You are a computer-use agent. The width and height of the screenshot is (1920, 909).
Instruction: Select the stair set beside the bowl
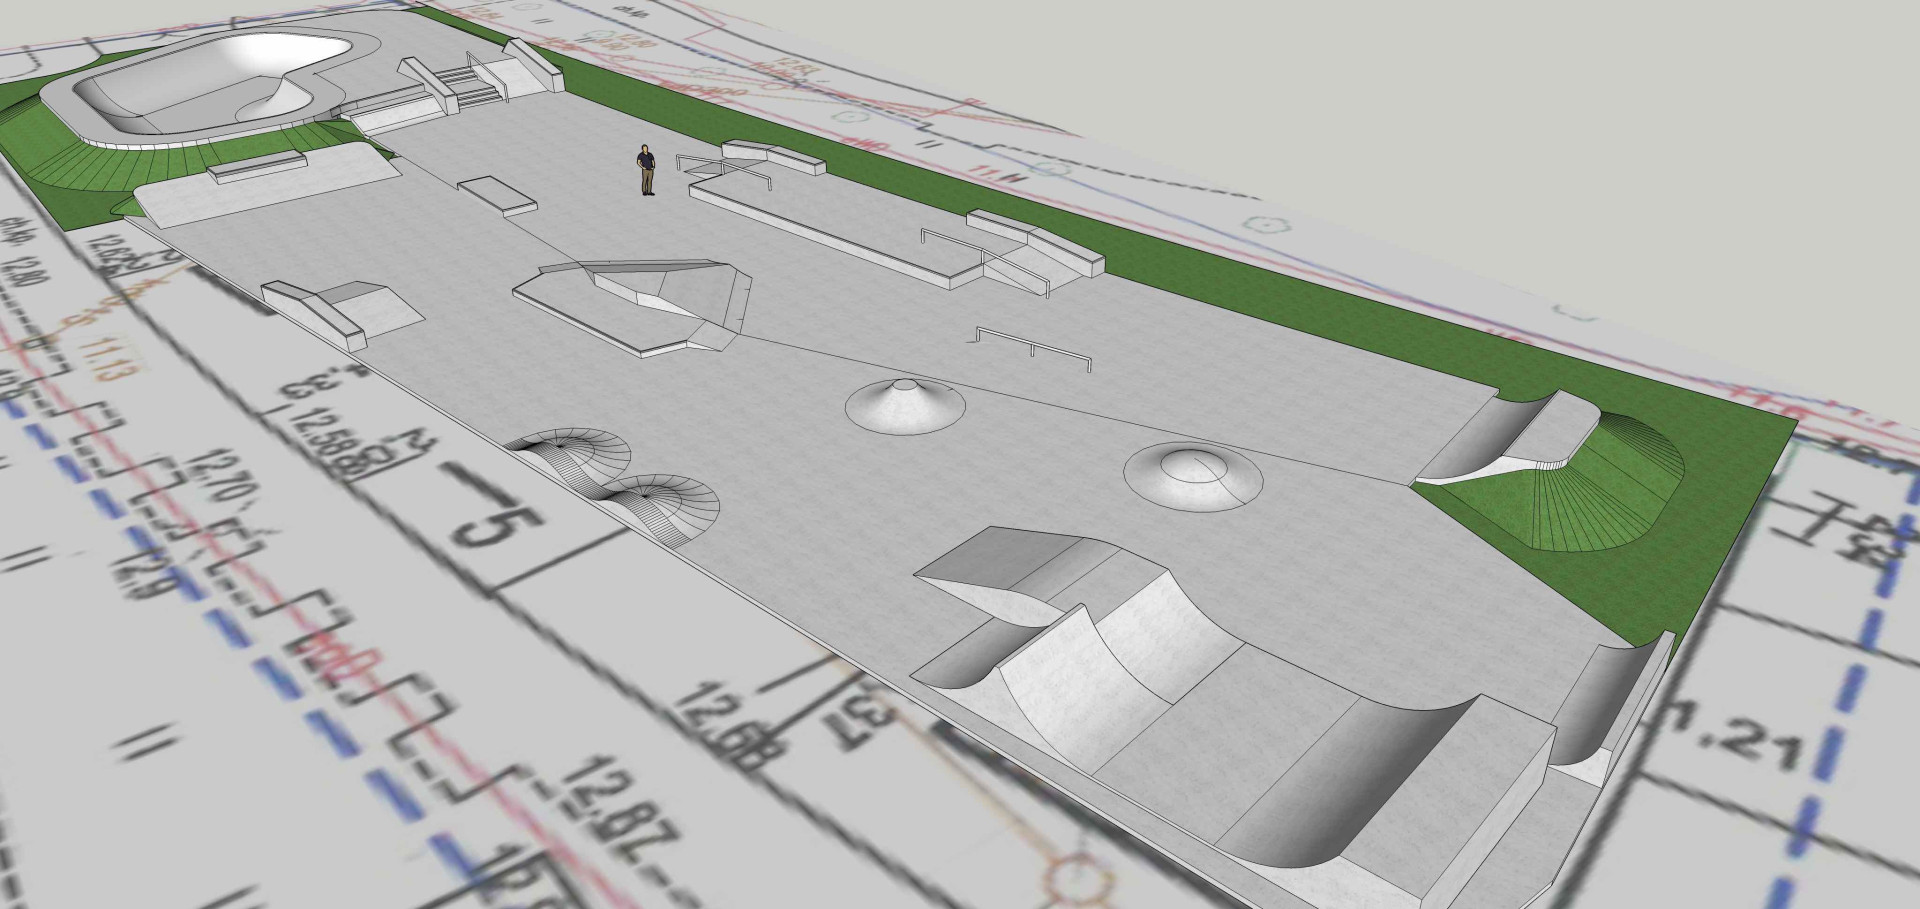[x=470, y=84]
